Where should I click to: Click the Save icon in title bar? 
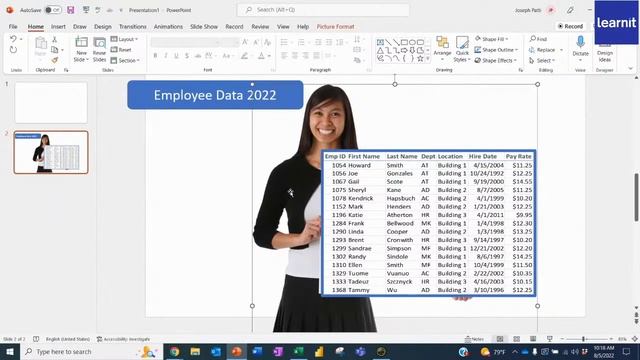[71, 10]
